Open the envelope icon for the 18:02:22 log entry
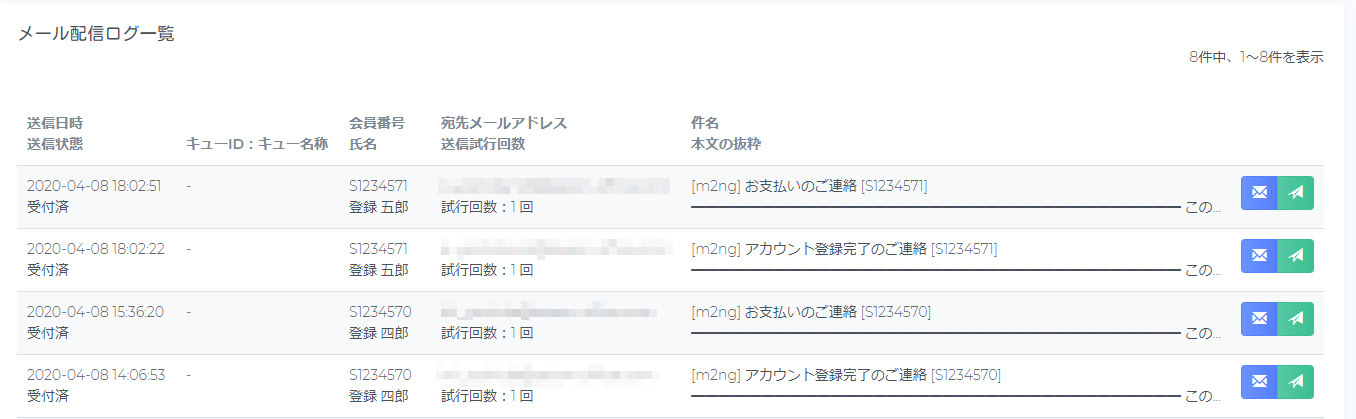The width and height of the screenshot is (1356, 419). [1259, 256]
